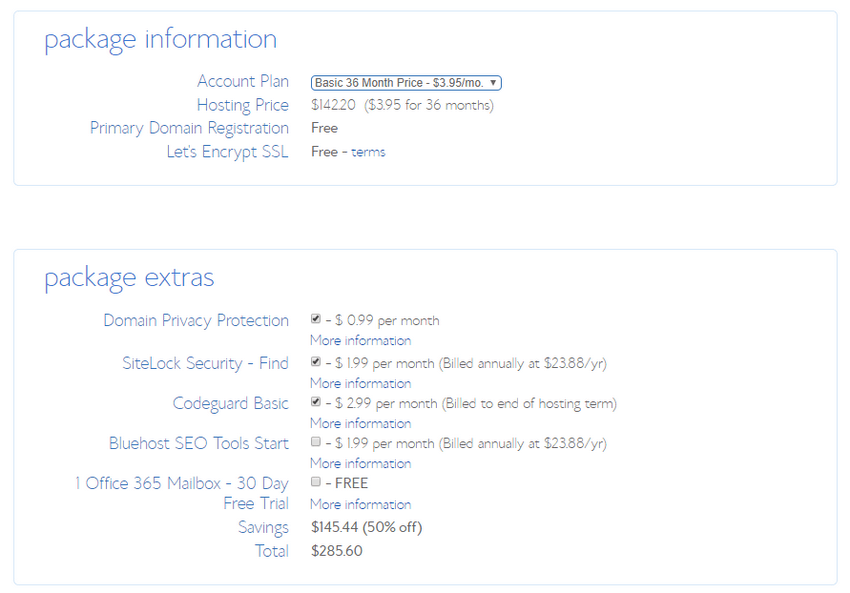Open More information under Domain Privacy Protection
The height and width of the screenshot is (593, 850).
pyautogui.click(x=360, y=341)
